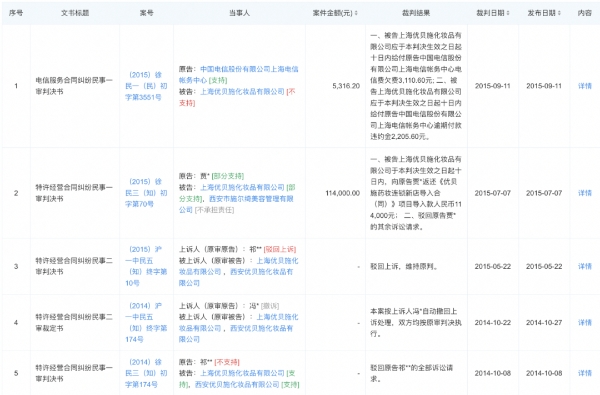Click the [部分支持] tag beside 原告 贾*
The width and height of the screenshot is (600, 395).
coord(228,176)
